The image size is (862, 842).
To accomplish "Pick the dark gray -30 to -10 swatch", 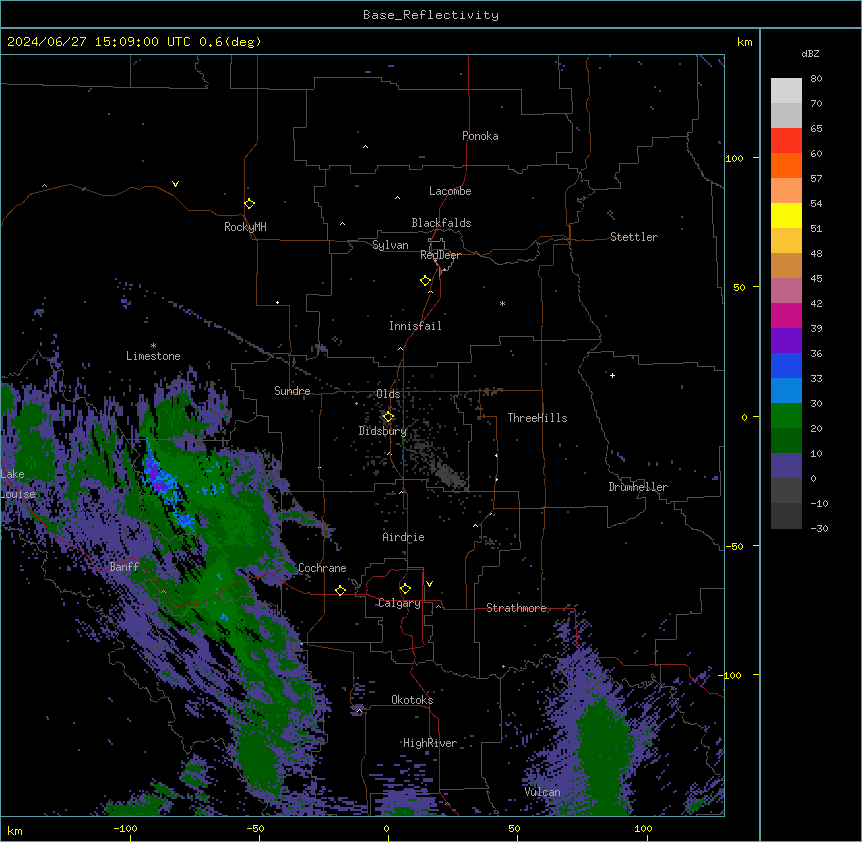I will 786,516.
